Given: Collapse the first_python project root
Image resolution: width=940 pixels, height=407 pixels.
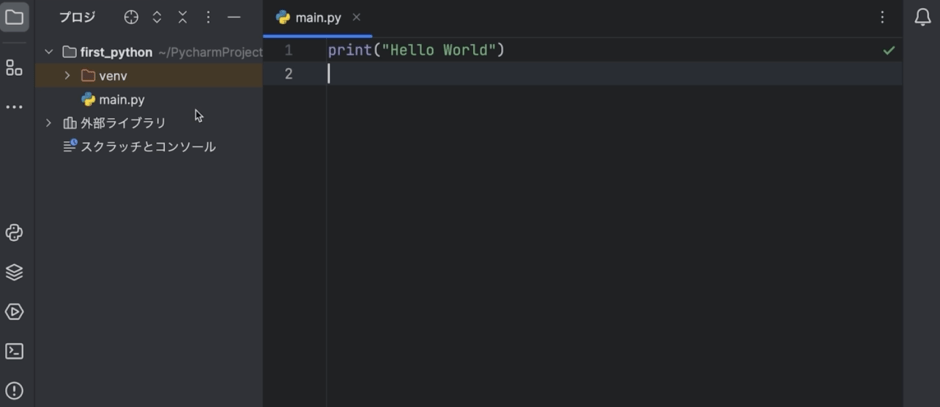Looking at the screenshot, I should 48,52.
